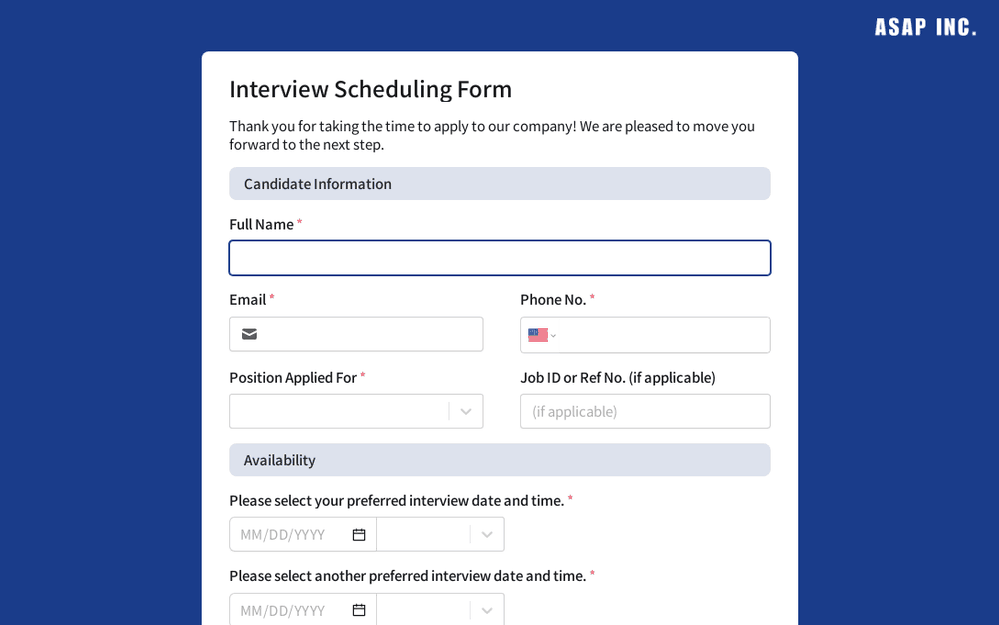Open the Position Applied For dropdown

[340, 411]
